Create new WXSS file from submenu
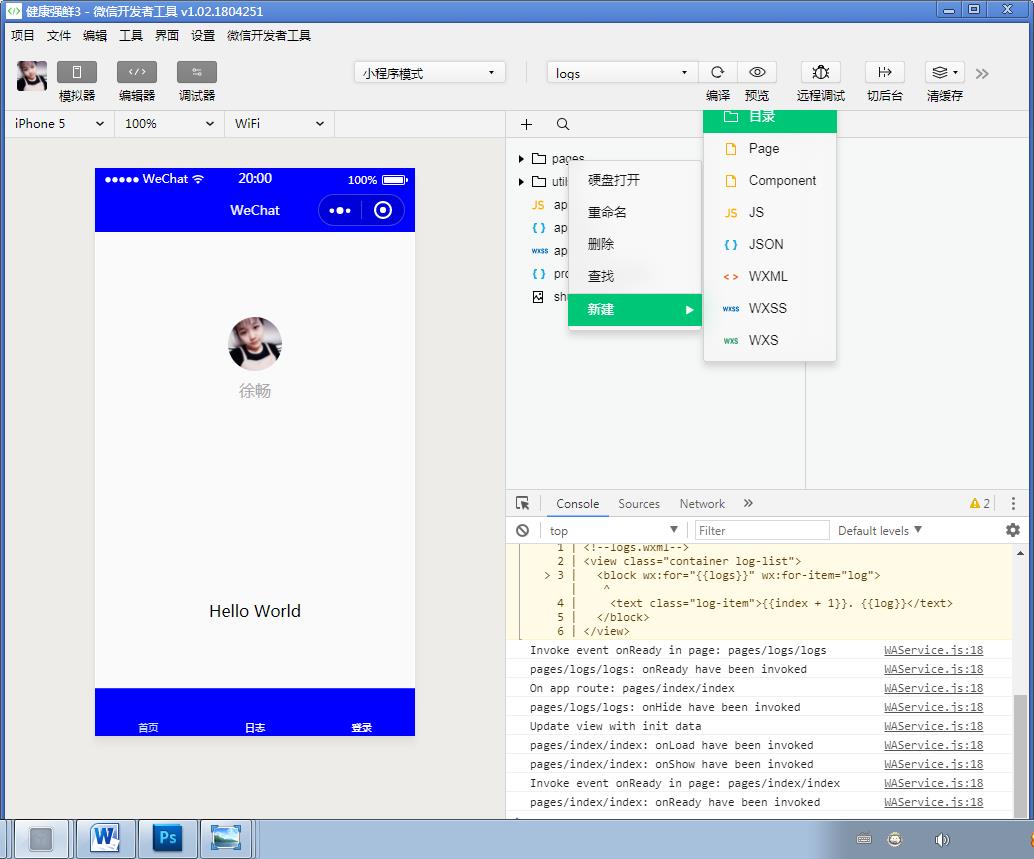 coord(770,308)
